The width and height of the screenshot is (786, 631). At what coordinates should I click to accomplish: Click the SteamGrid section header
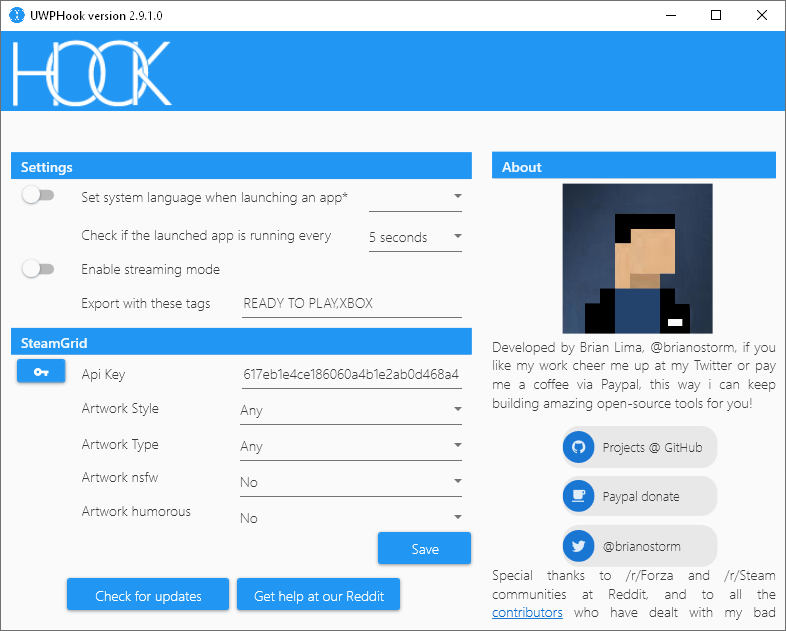[x=241, y=342]
